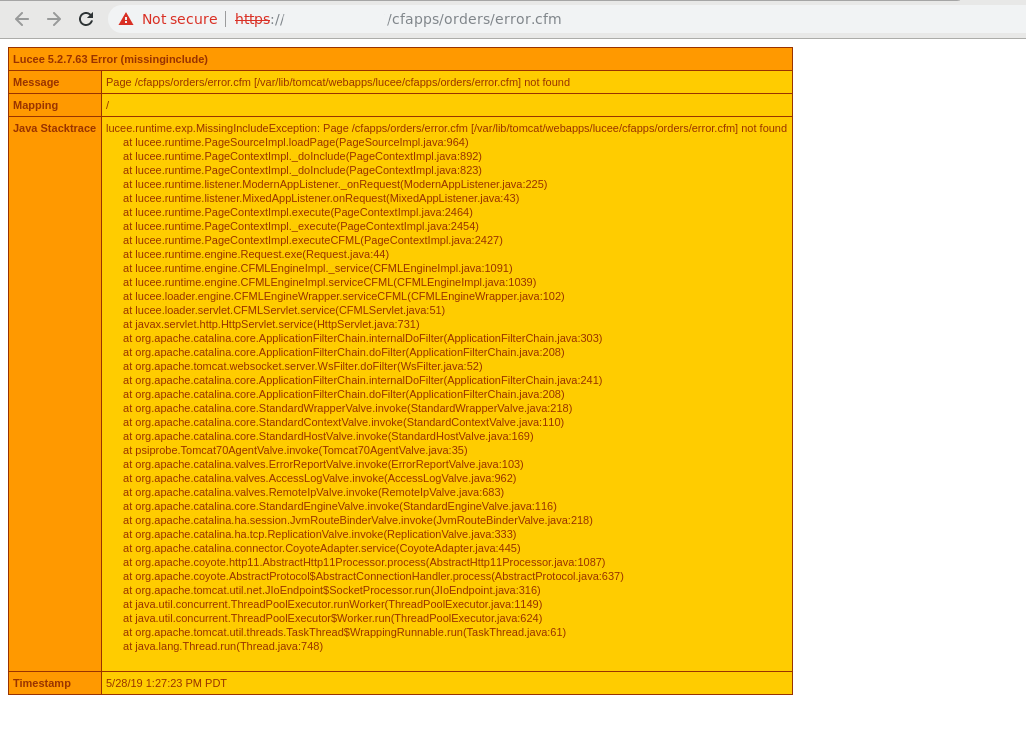Focus the address bar URL /cfapps/orders/error.cfm
This screenshot has height=742, width=1026.
coord(474,19)
